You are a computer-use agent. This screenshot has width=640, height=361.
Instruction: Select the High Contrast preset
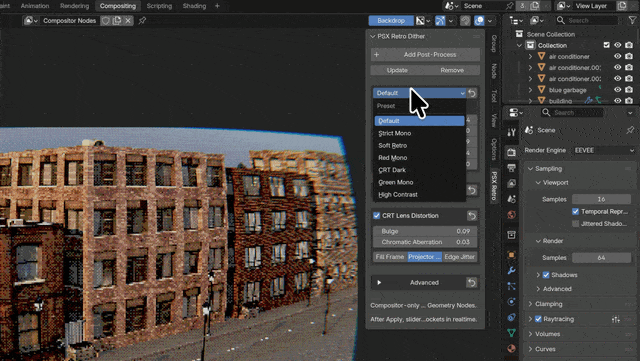(420, 194)
